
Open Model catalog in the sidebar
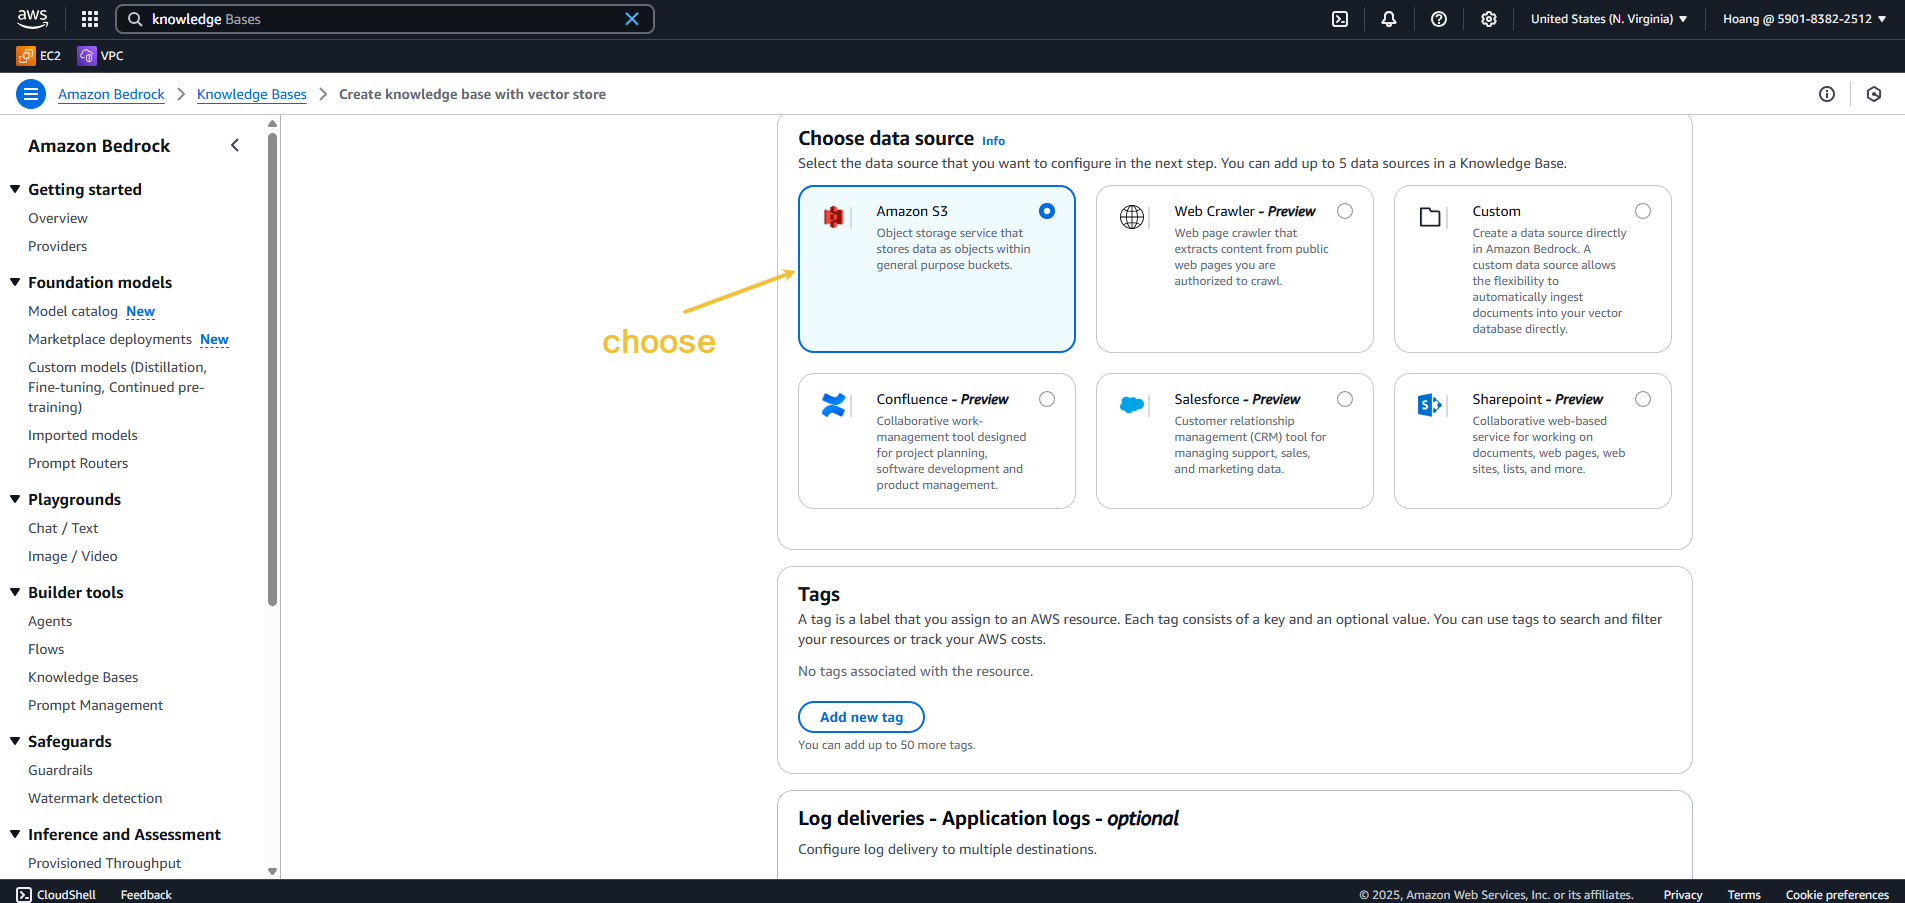(x=73, y=311)
